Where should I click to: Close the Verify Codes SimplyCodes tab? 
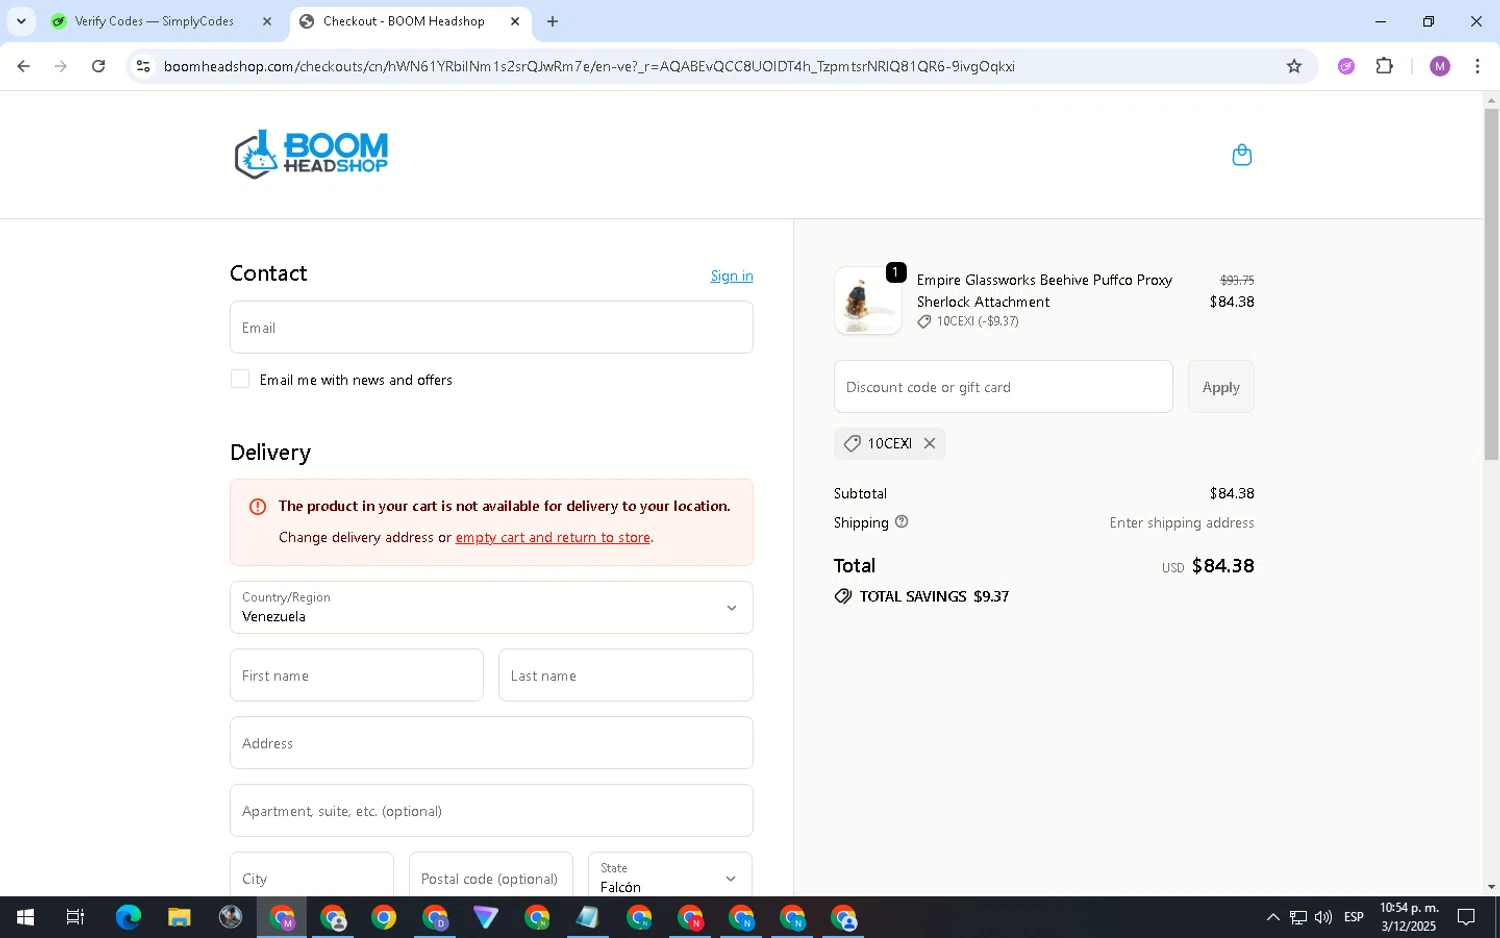pos(267,21)
